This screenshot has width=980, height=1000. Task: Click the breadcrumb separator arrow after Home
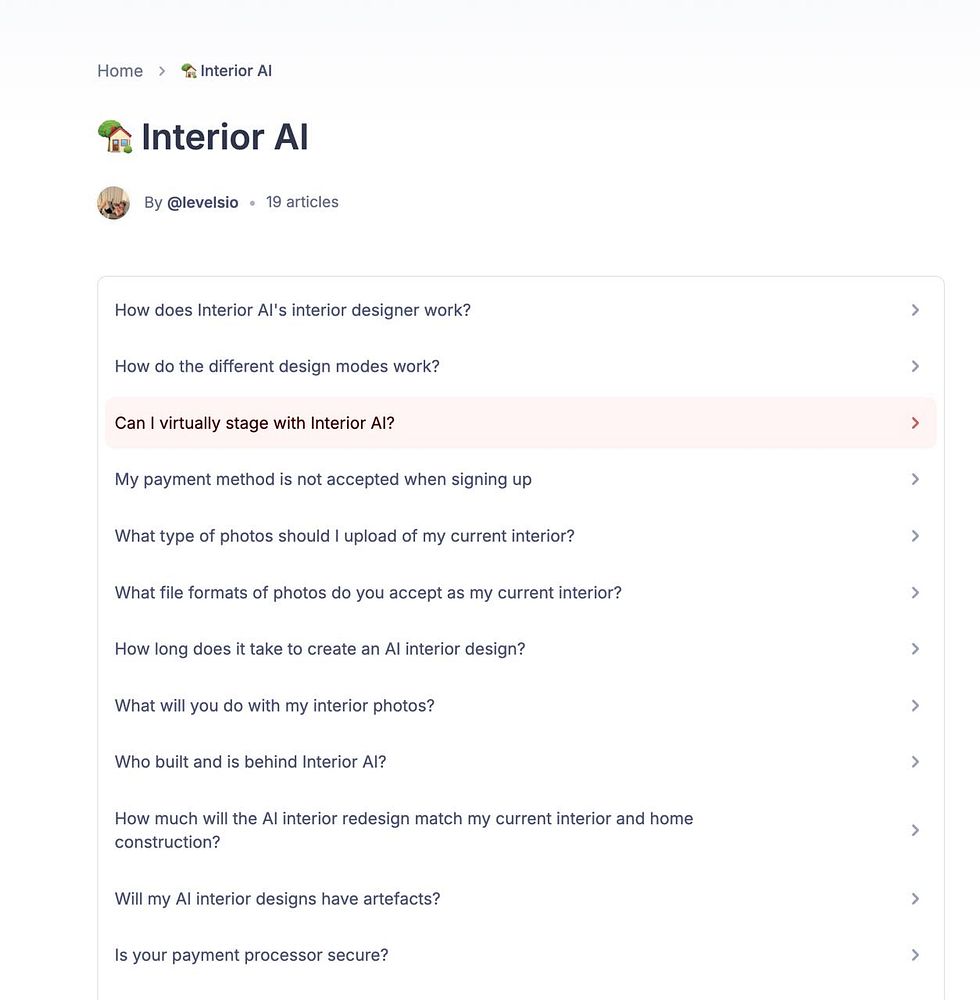[162, 71]
